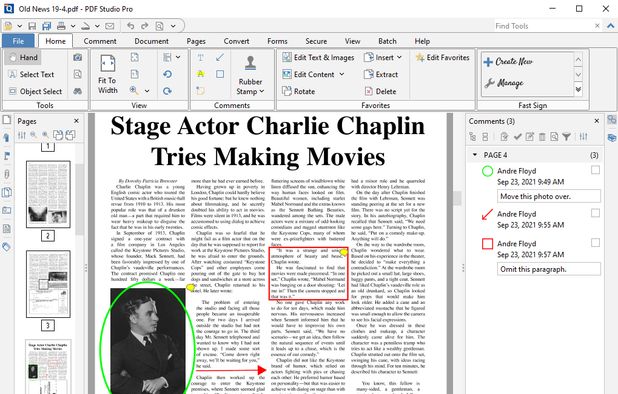Click Create New in Fast Sign

508,61
